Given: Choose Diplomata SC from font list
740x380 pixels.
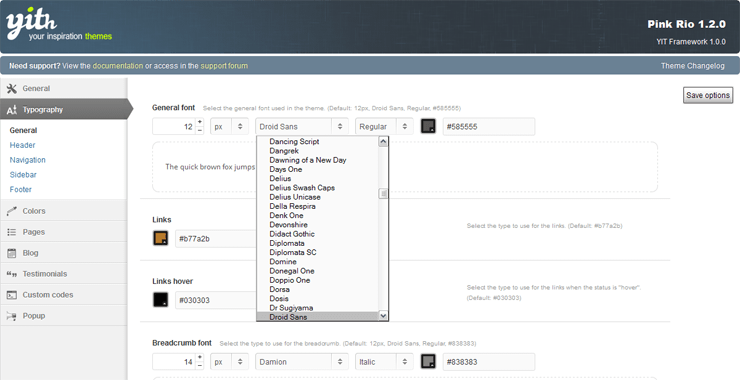Looking at the screenshot, I should (x=318, y=253).
